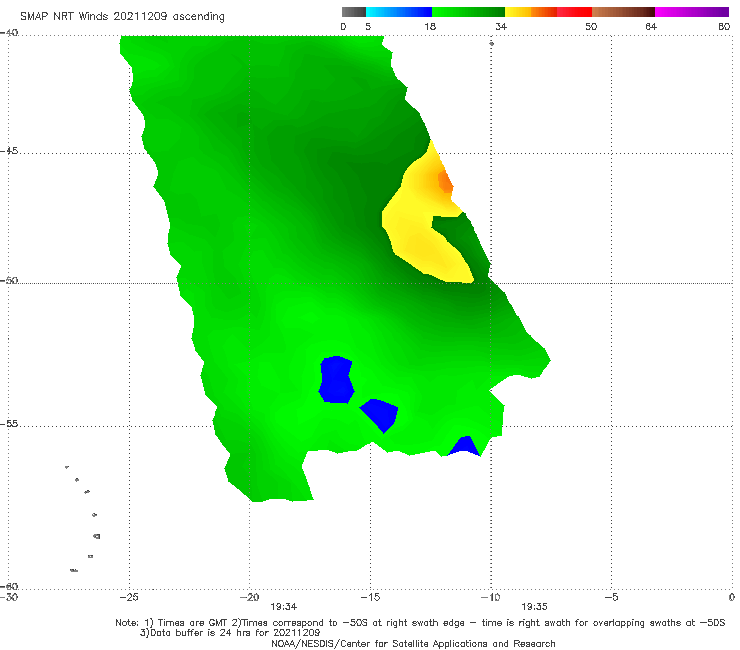Click the '-25' longitude axis label
The width and height of the screenshot is (740, 650).
click(x=129, y=597)
